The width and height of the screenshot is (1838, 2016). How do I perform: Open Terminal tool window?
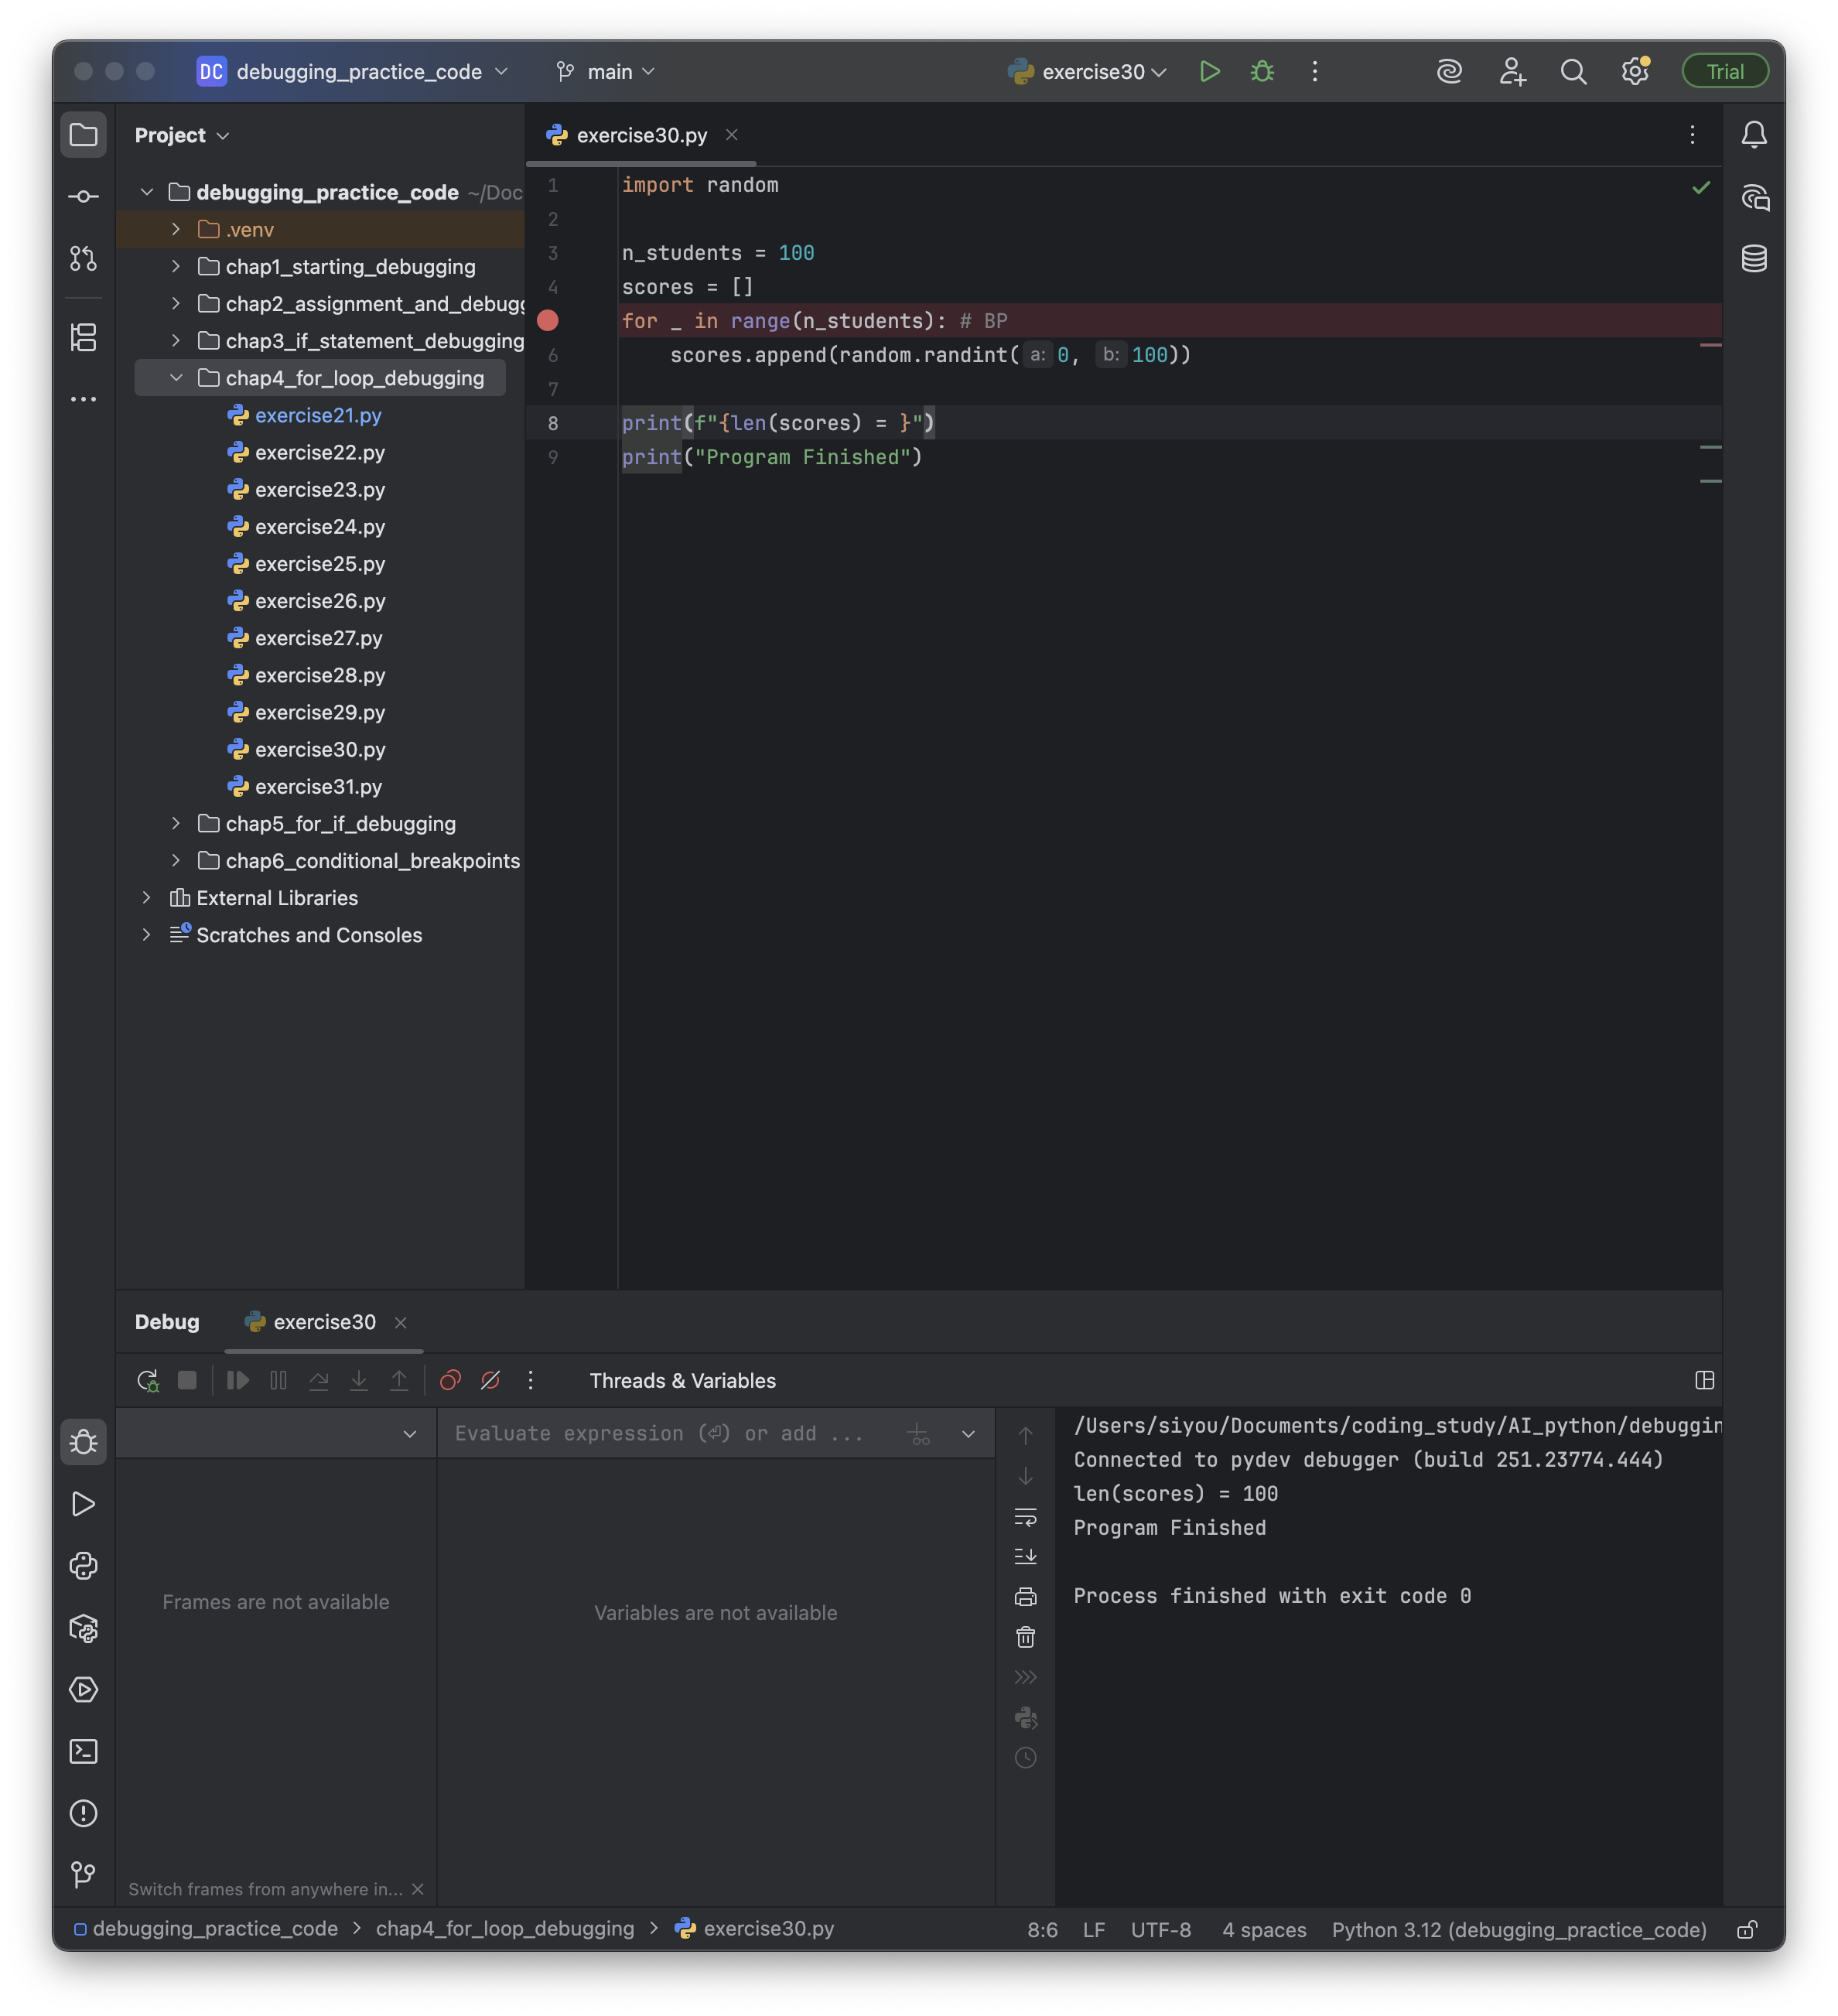click(83, 1752)
